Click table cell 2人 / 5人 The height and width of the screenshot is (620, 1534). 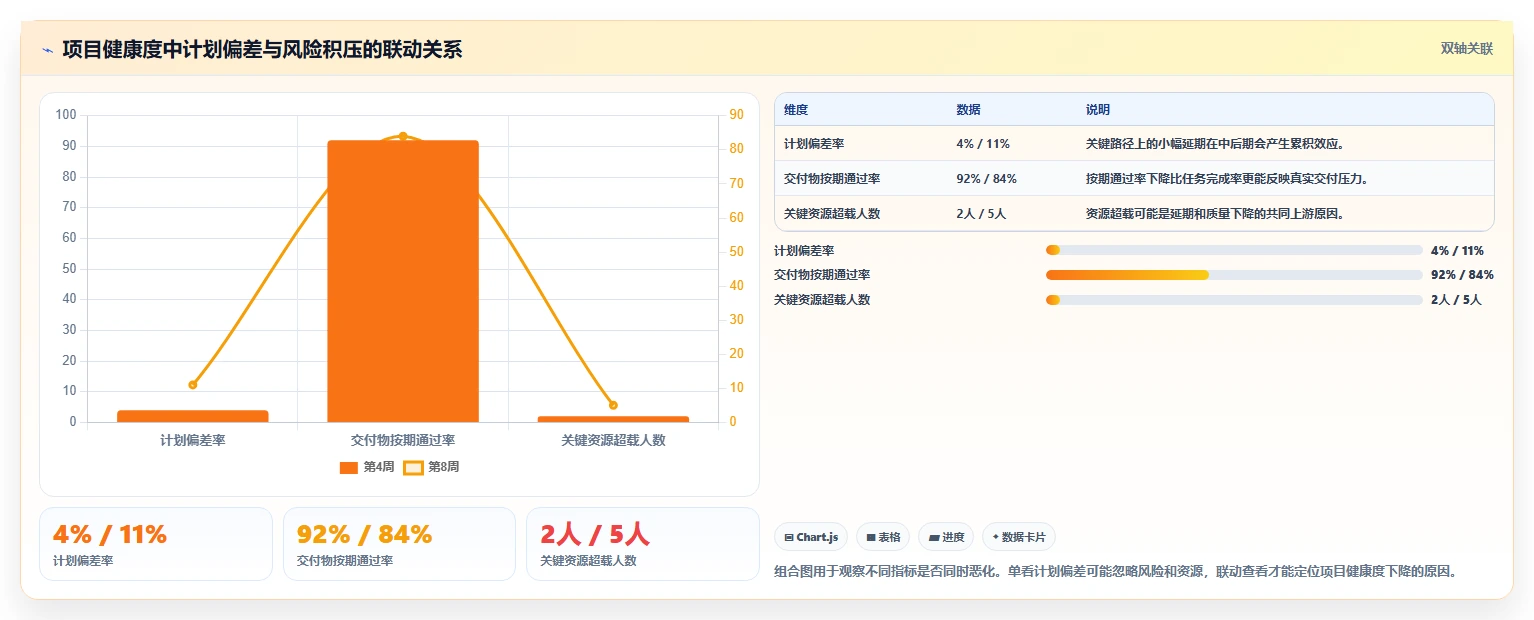[x=981, y=214]
